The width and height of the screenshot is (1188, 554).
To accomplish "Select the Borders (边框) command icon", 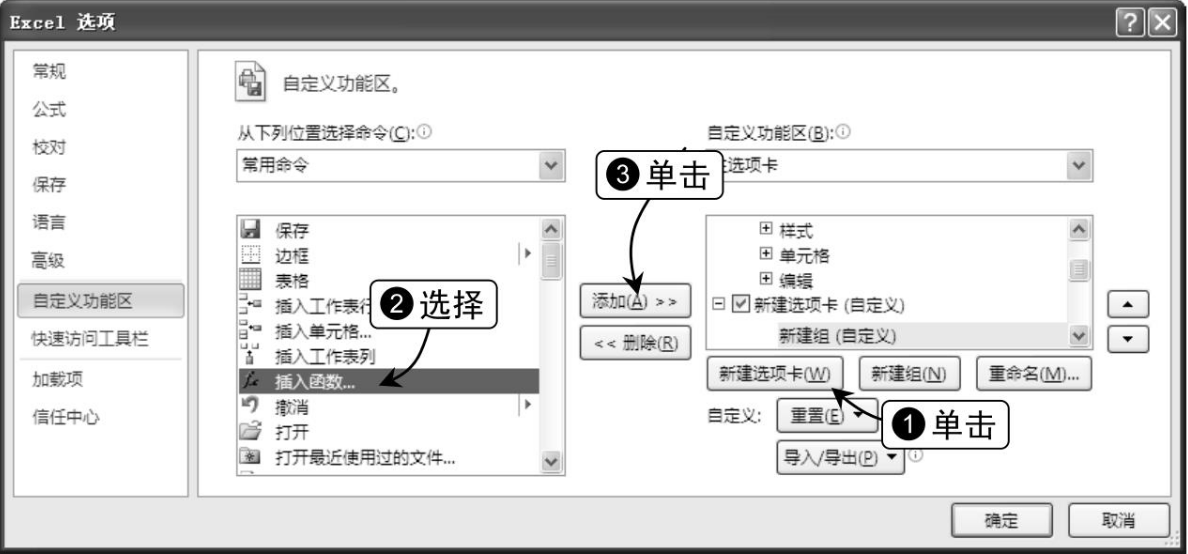I will 250,255.
